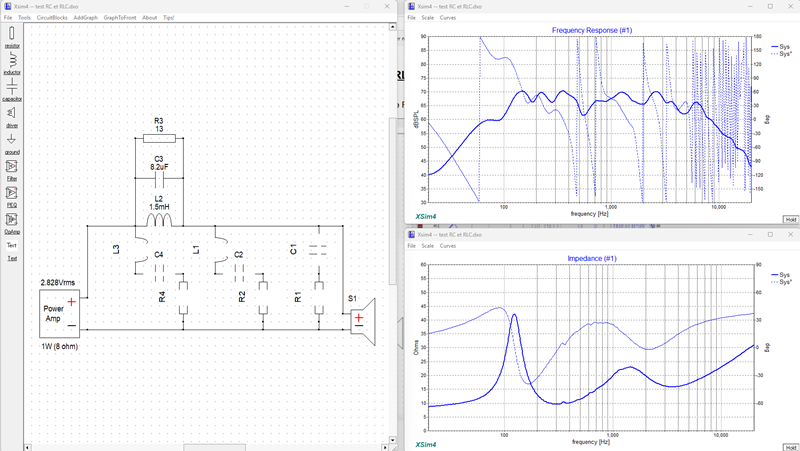Click the L2 1.5mH inductor symbol
Screen dimensions: 800x451
point(159,220)
